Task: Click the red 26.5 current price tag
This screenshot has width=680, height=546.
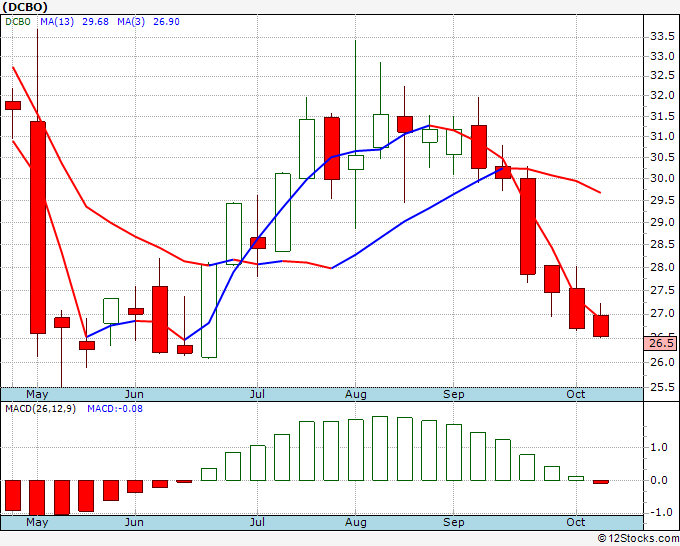Action: click(662, 343)
